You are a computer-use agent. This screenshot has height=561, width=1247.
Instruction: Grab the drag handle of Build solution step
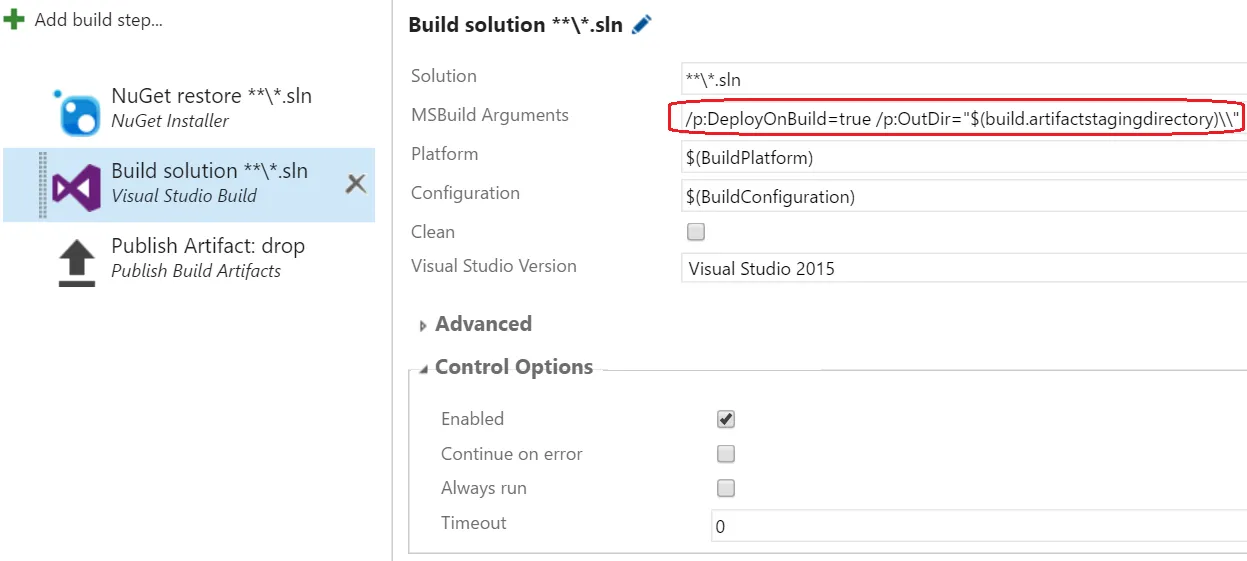click(x=42, y=185)
